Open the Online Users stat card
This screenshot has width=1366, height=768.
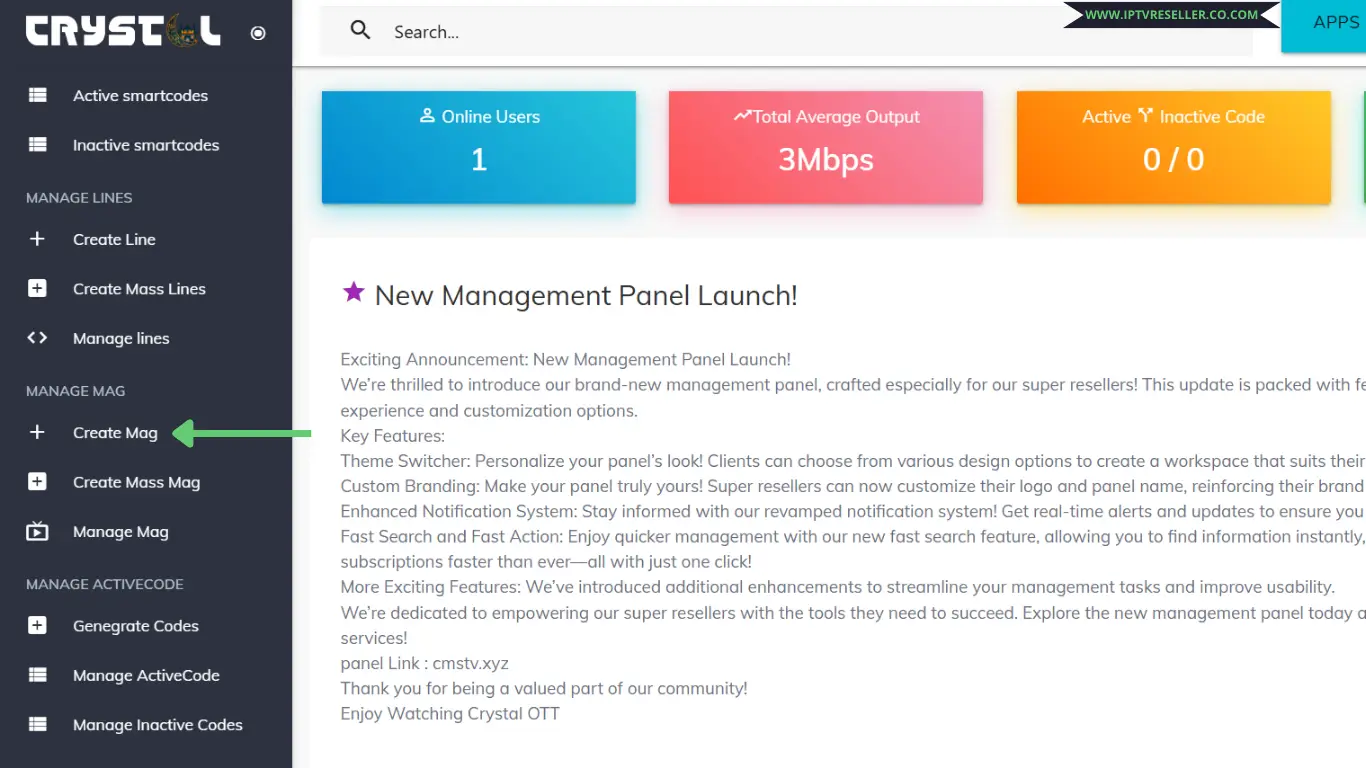coord(478,147)
